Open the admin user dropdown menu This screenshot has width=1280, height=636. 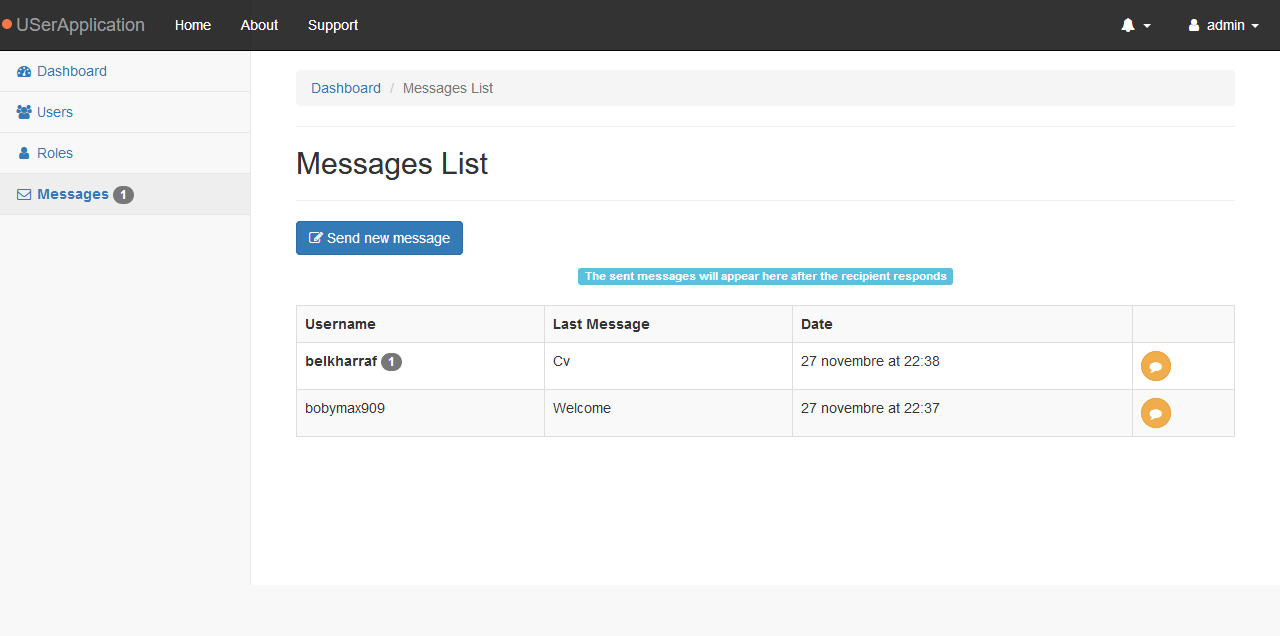coord(1223,26)
